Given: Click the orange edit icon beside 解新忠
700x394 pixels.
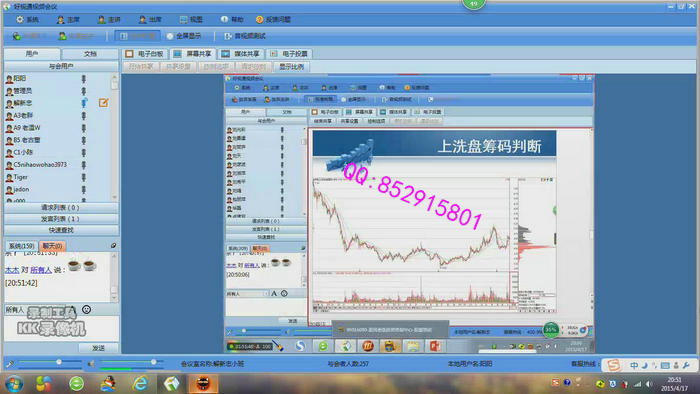Looking at the screenshot, I should (104, 103).
